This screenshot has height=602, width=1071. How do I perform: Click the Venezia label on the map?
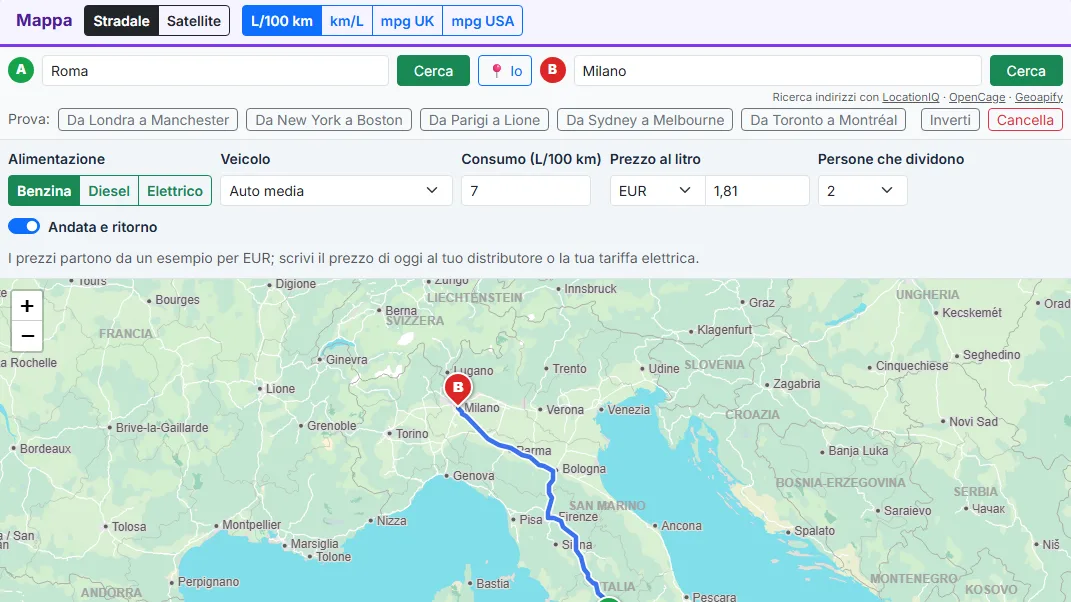[x=628, y=410]
